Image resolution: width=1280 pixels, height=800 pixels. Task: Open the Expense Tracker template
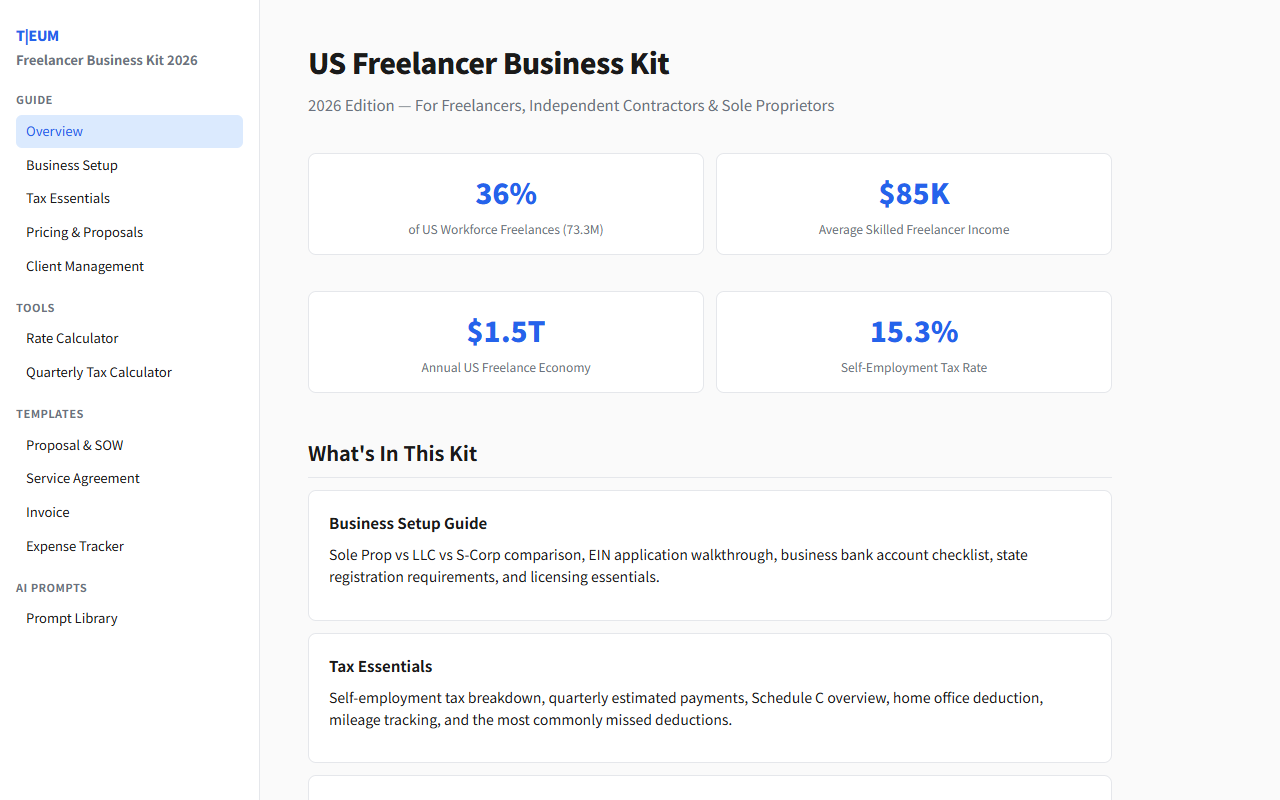point(74,546)
